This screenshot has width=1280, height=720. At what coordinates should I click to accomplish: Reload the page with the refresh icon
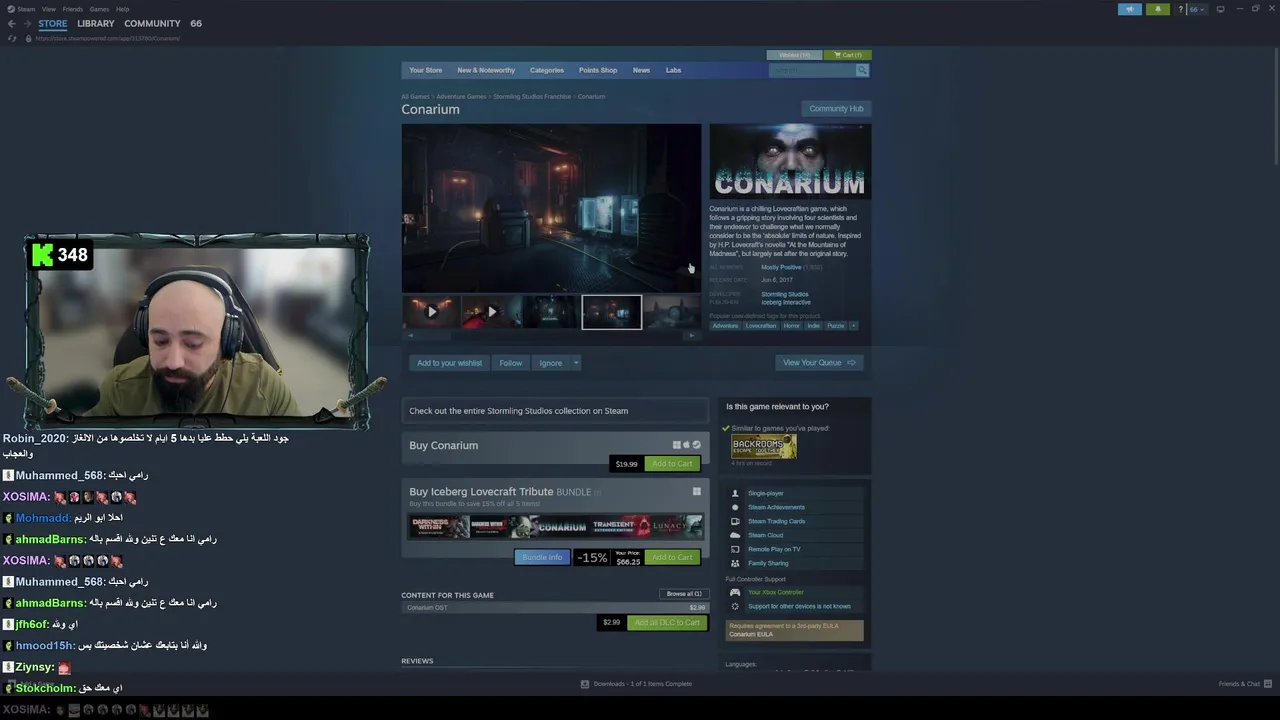(x=12, y=38)
